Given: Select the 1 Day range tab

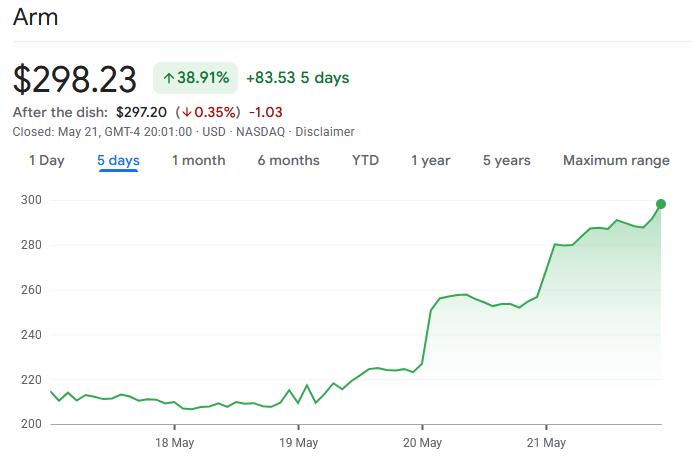Looking at the screenshot, I should (x=47, y=160).
